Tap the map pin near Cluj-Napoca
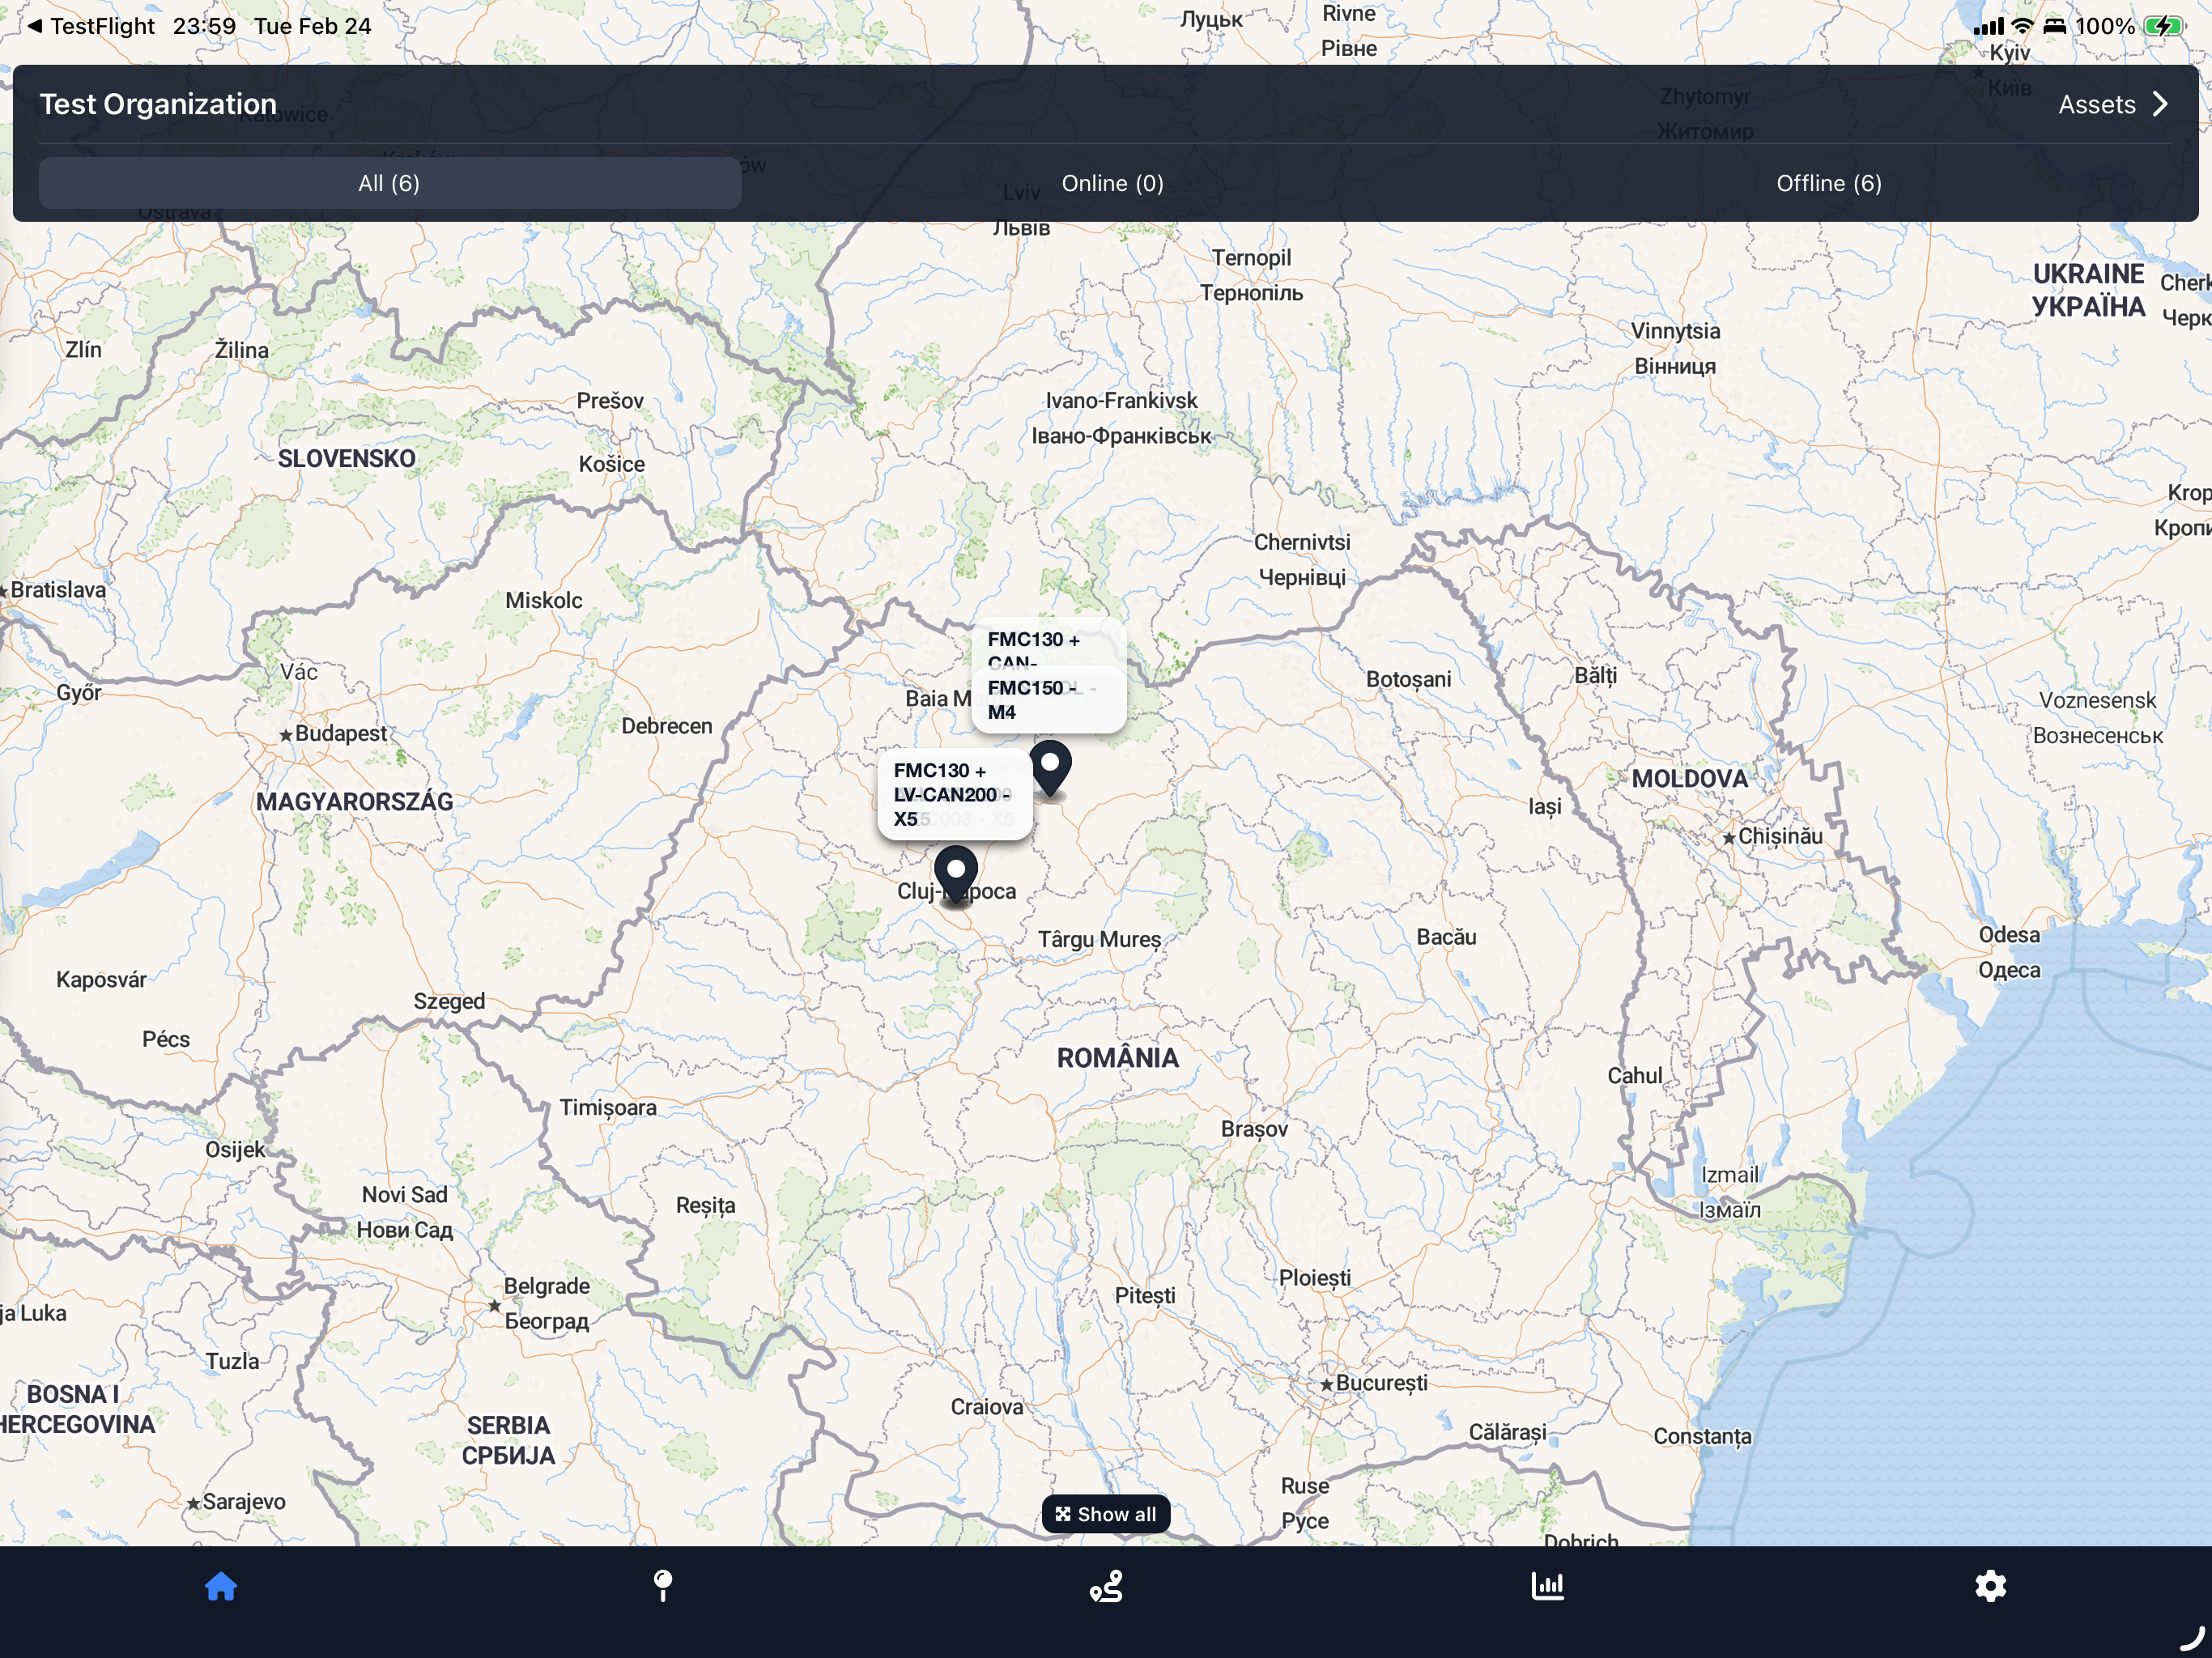The width and height of the screenshot is (2212, 1658). tap(956, 874)
